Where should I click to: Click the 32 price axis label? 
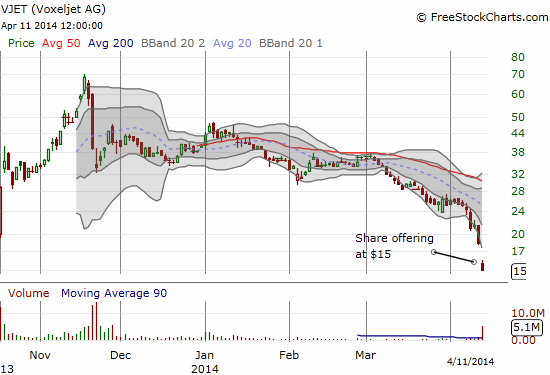pos(518,174)
